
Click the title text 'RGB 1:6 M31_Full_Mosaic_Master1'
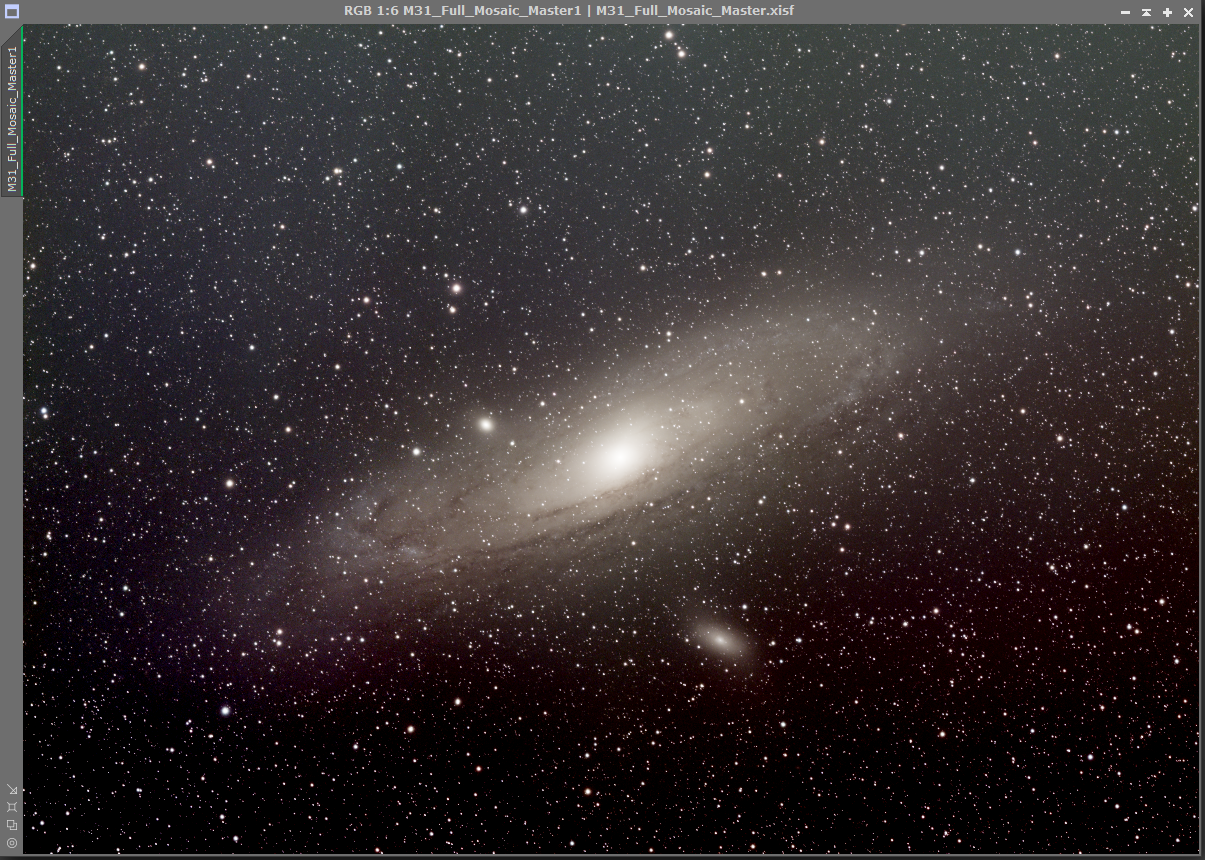pyautogui.click(x=462, y=11)
